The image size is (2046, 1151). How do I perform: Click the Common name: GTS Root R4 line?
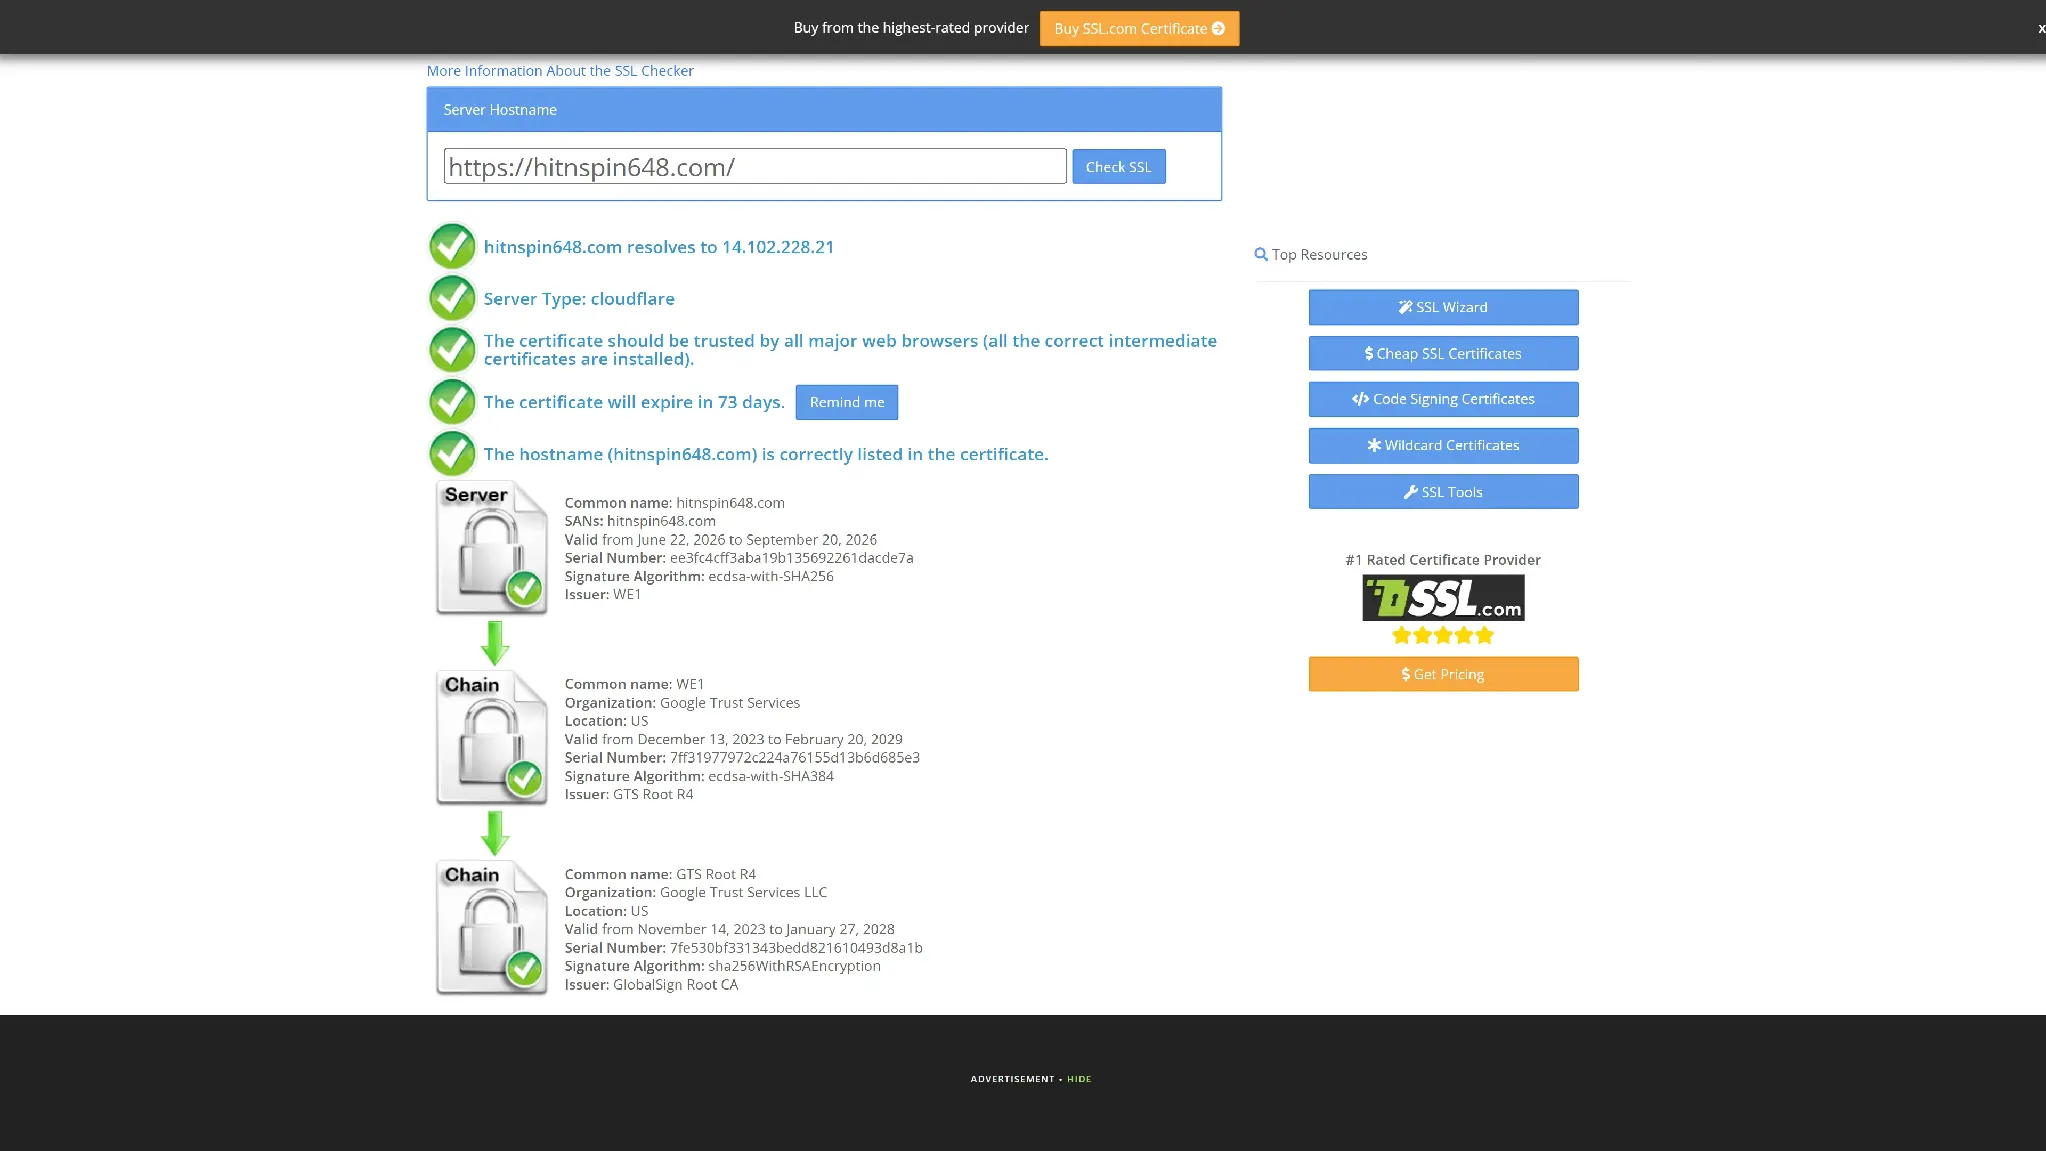(x=661, y=874)
